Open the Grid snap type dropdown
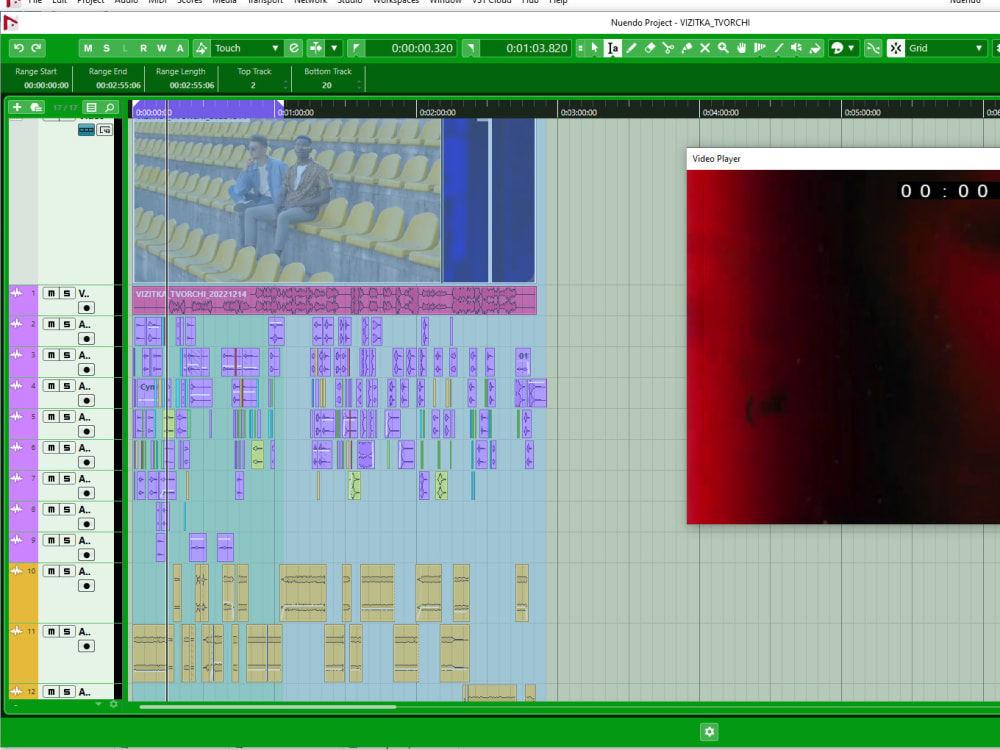This screenshot has height=750, width=1000. coord(946,48)
